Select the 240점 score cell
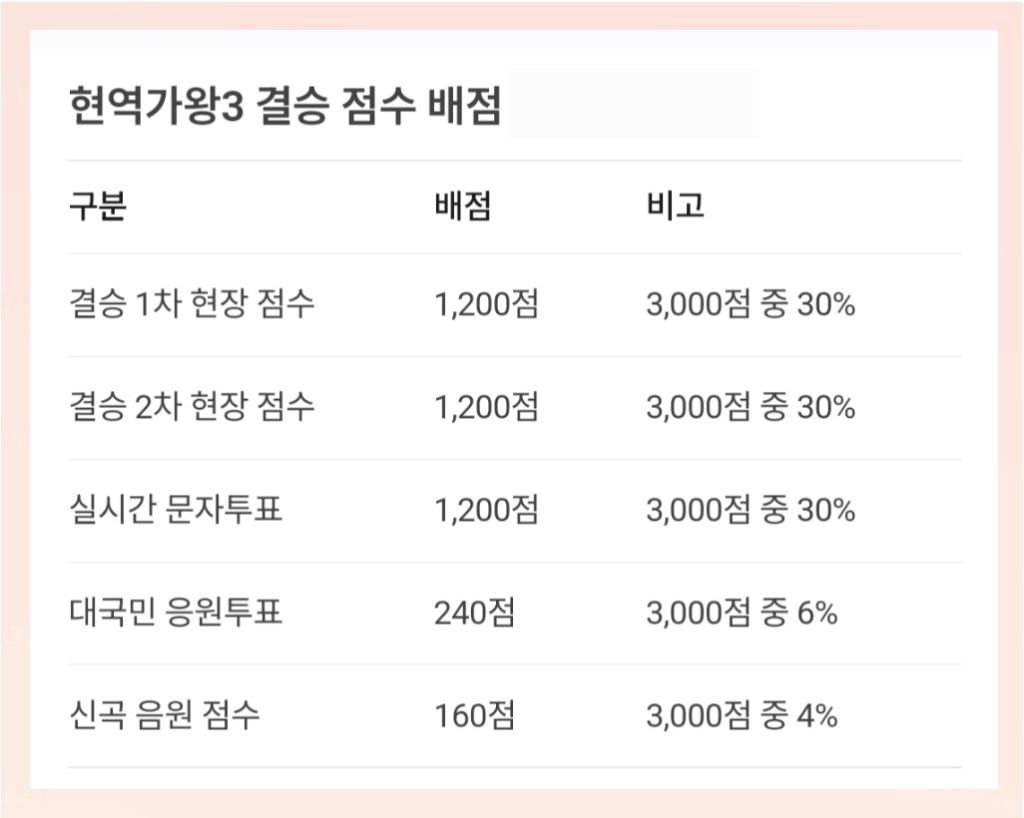Viewport: 1024px width, 818px height. point(475,612)
